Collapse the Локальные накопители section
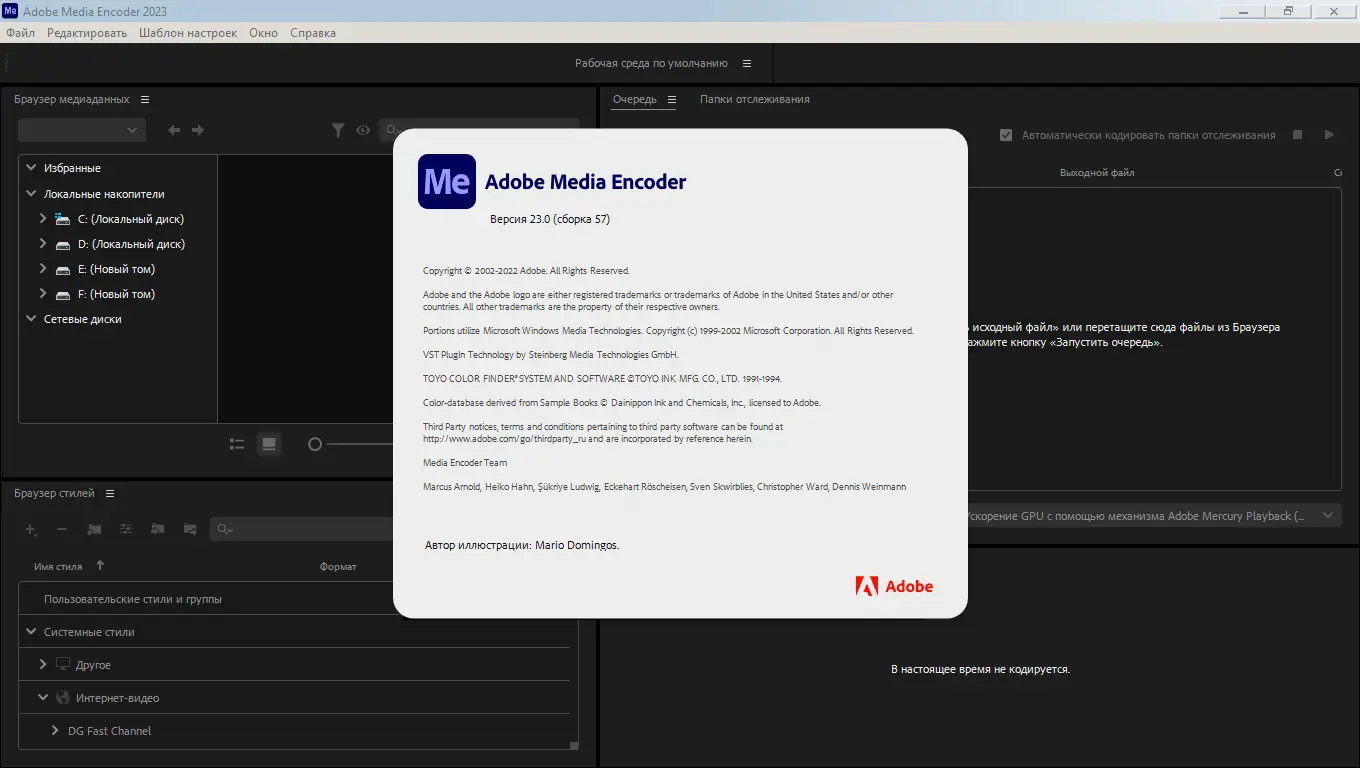The image size is (1360, 768). point(31,194)
